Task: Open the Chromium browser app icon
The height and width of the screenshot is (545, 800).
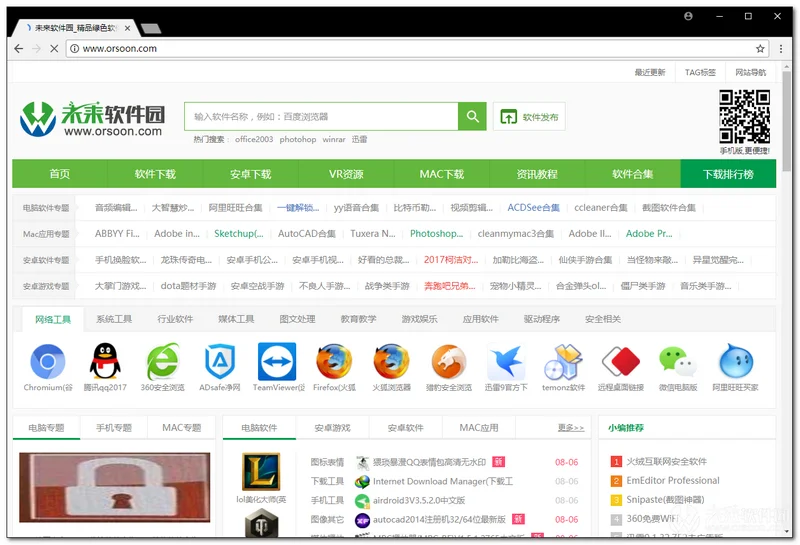Action: pyautogui.click(x=47, y=362)
